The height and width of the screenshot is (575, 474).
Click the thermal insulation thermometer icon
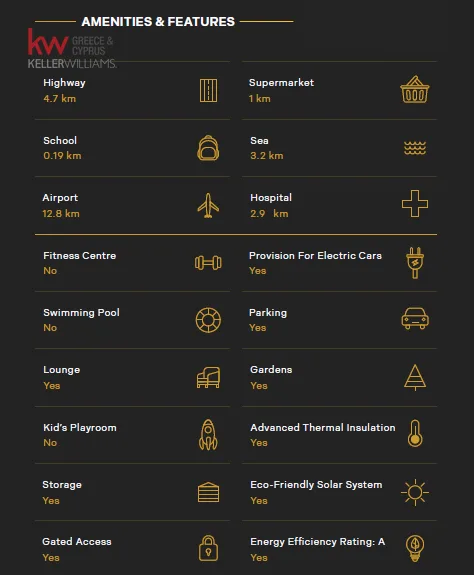tap(415, 433)
